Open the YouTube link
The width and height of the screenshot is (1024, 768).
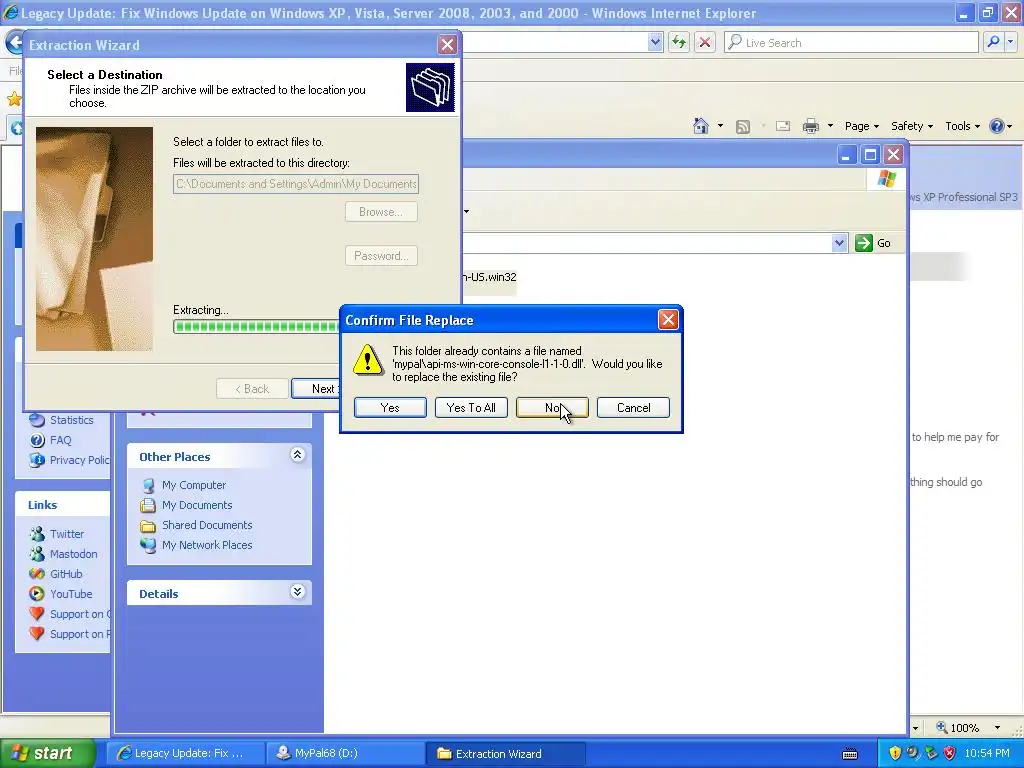[71, 594]
